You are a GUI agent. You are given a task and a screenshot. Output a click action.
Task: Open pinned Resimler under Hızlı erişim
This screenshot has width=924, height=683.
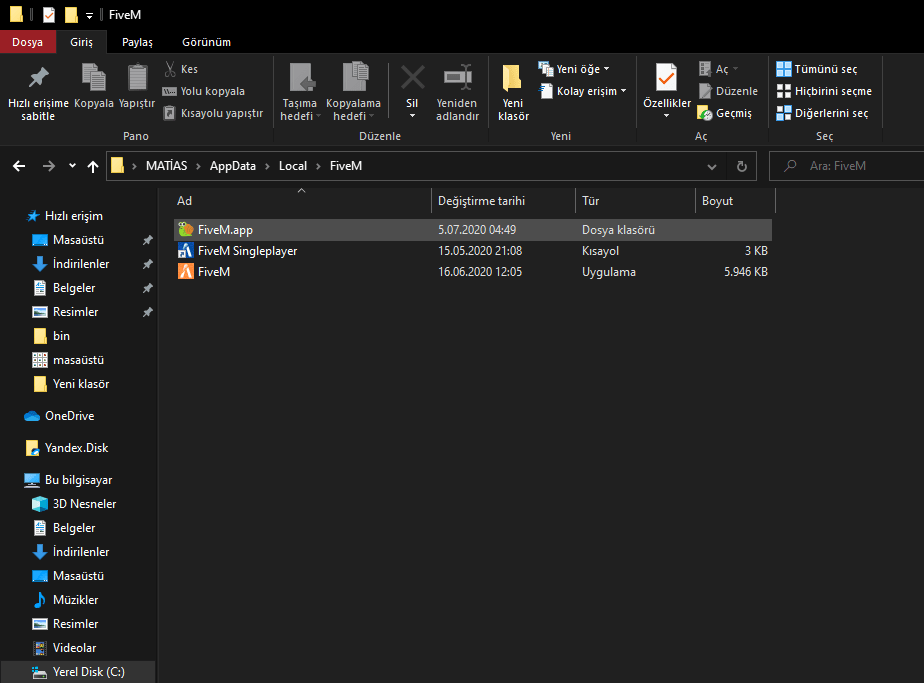pyautogui.click(x=65, y=312)
